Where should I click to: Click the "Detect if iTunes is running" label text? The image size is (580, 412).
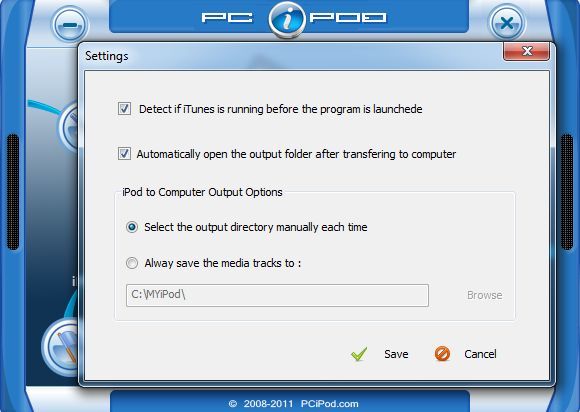coord(280,109)
